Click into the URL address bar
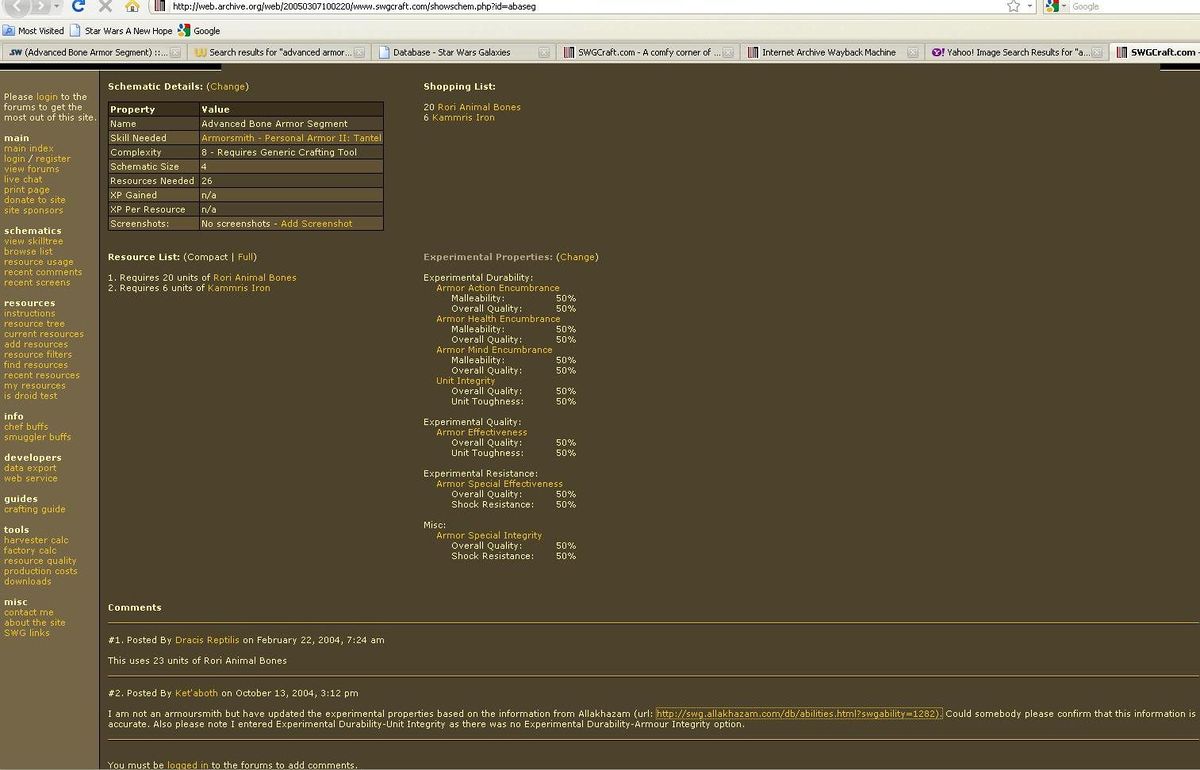Screen dimensions: 1200x770 580,6
